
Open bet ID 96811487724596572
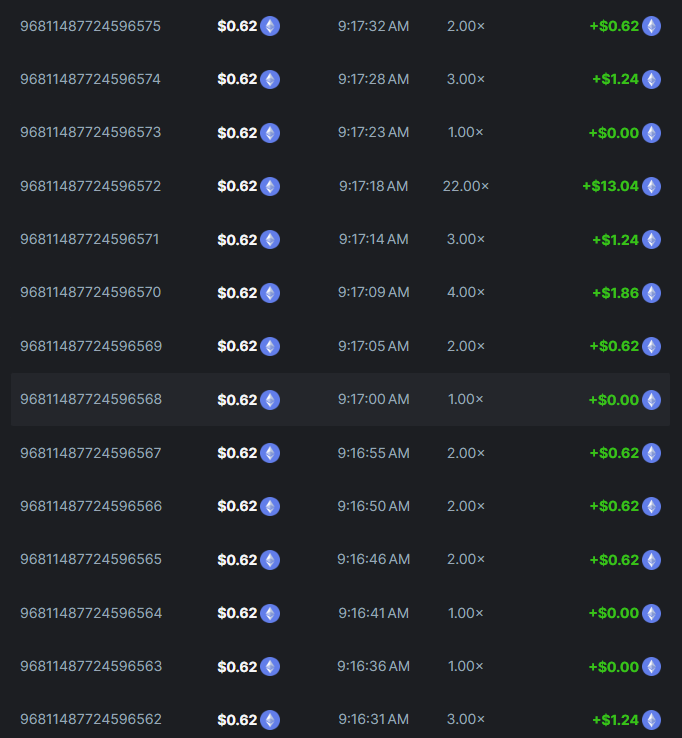(x=90, y=186)
